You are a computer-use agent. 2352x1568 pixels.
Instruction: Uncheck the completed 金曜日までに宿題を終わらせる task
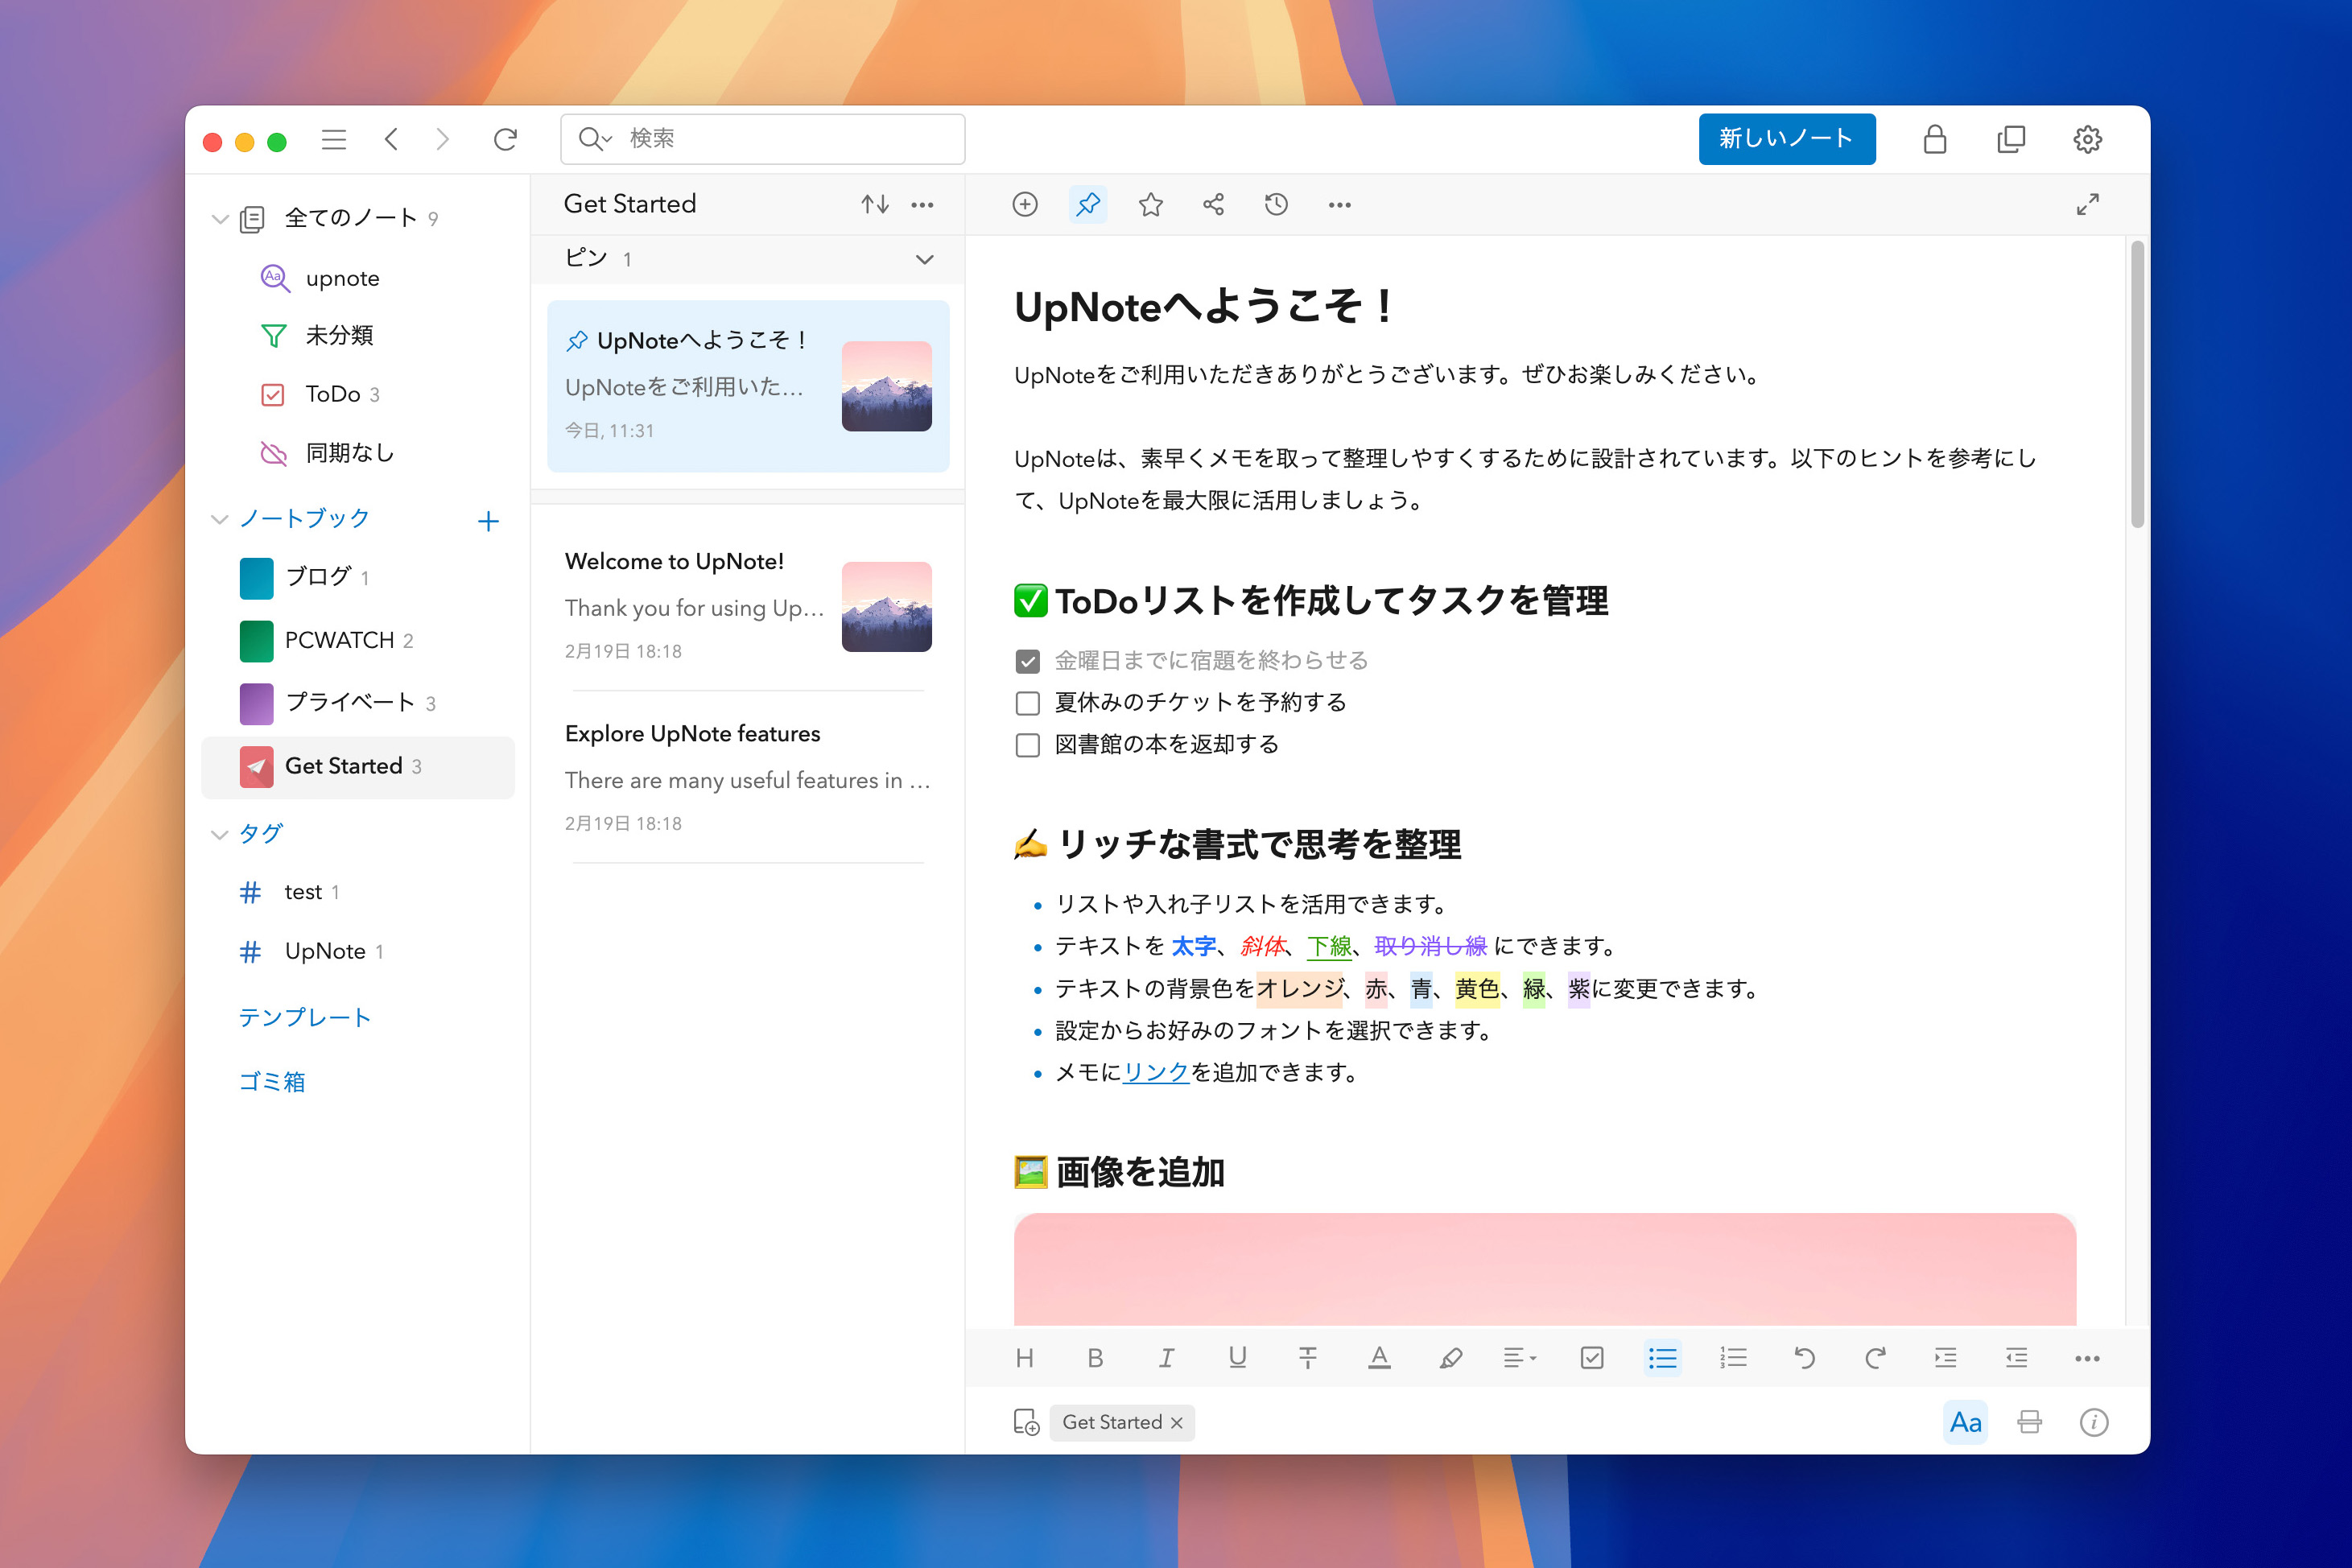1027,660
